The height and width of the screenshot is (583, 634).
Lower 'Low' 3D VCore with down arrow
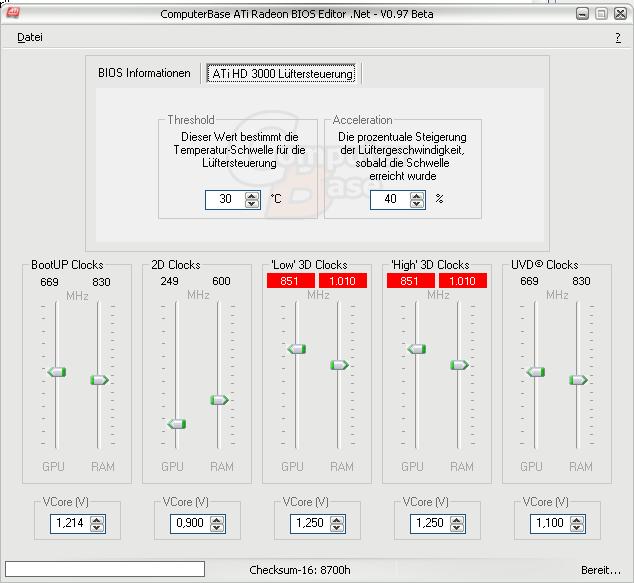click(x=337, y=528)
